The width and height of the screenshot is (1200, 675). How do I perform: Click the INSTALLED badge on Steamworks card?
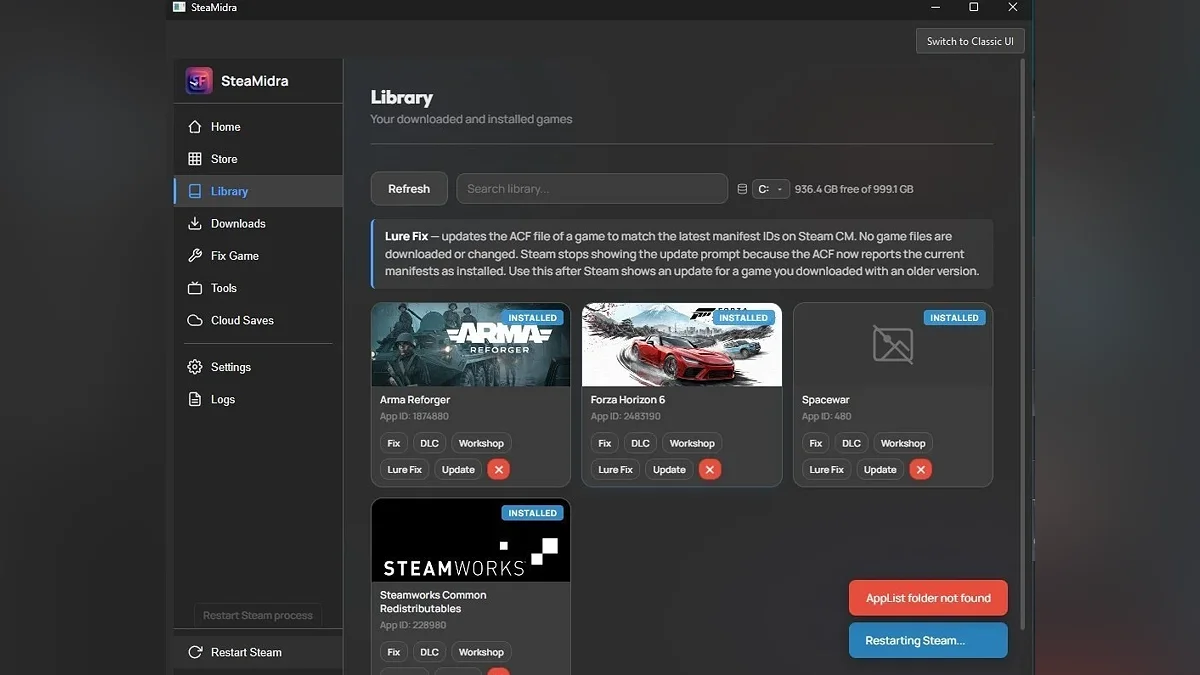point(533,513)
